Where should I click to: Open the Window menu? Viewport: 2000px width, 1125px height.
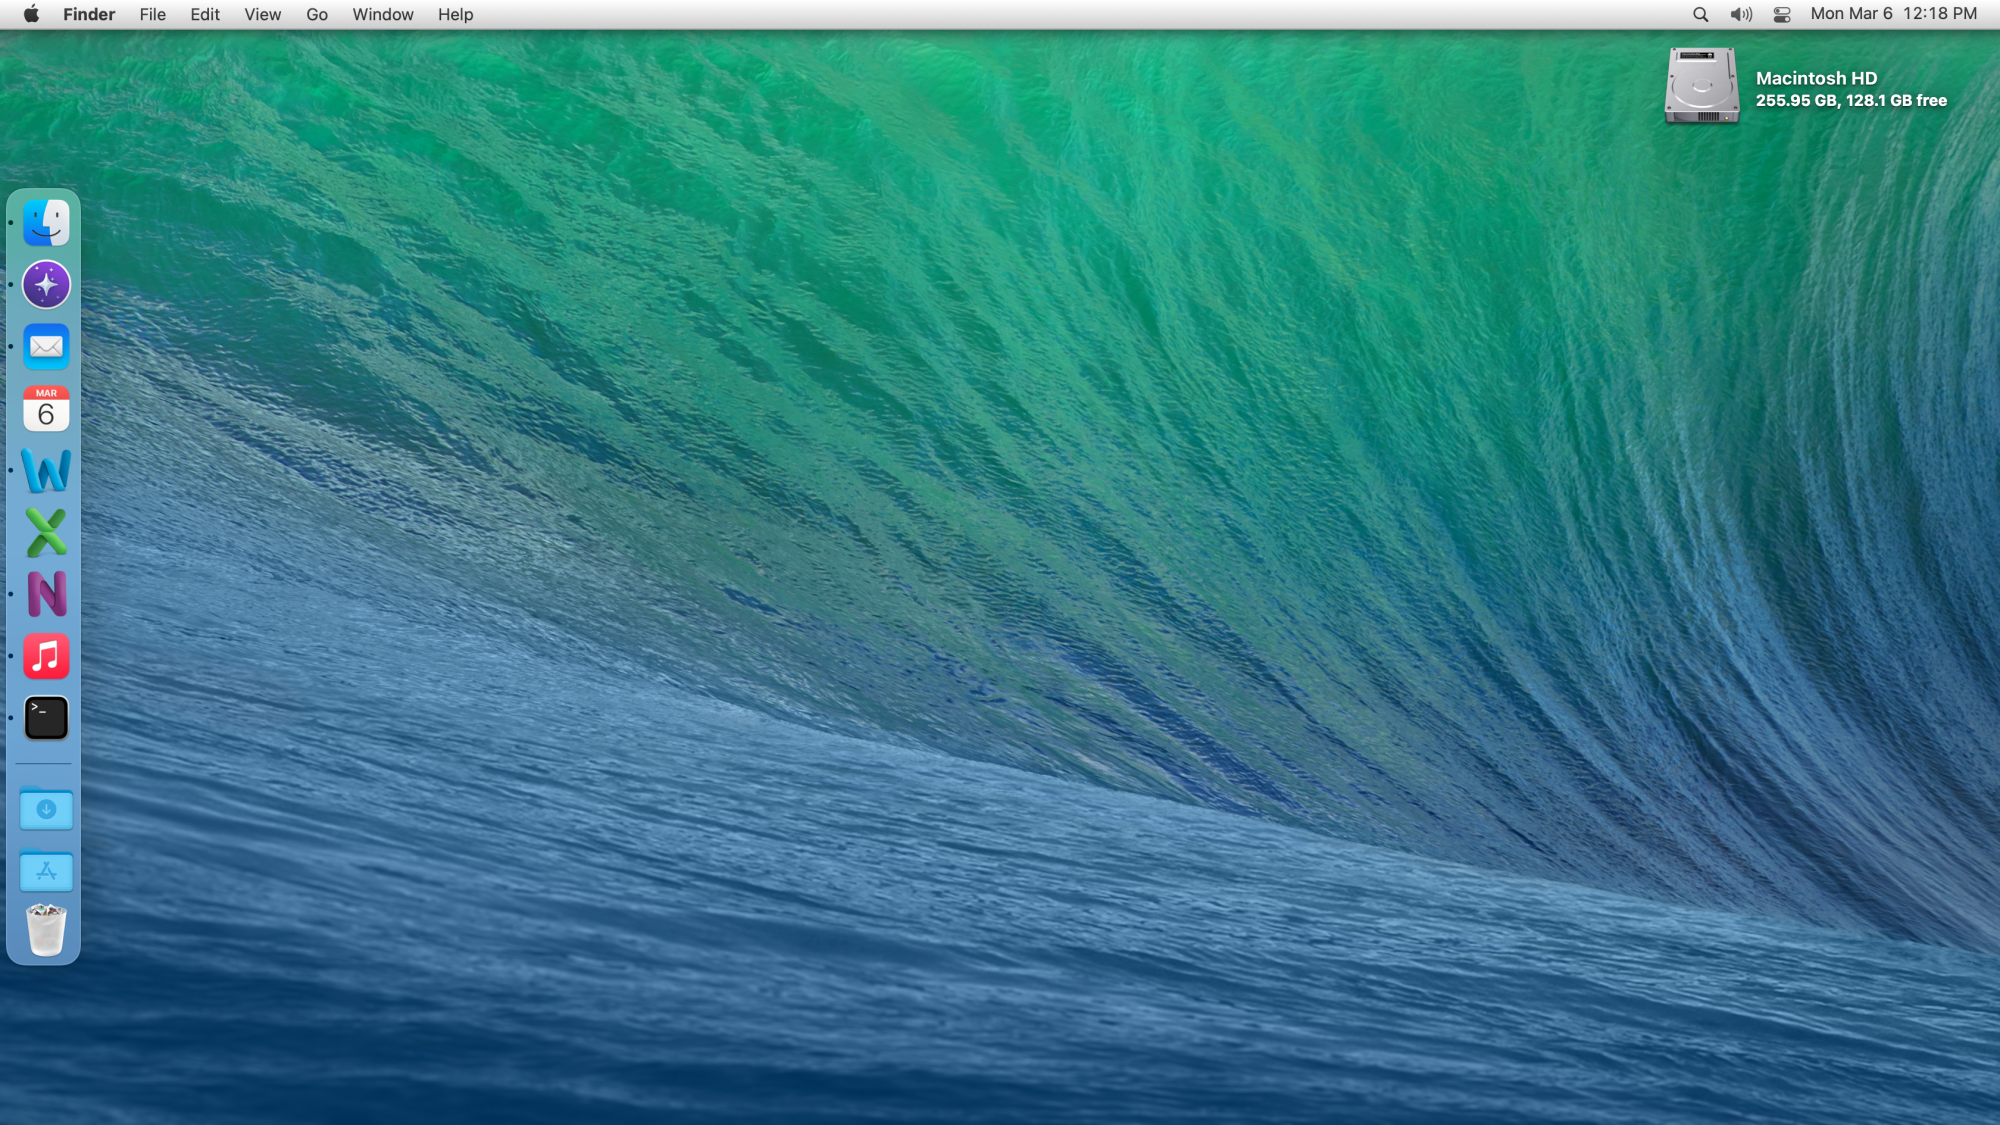[382, 14]
